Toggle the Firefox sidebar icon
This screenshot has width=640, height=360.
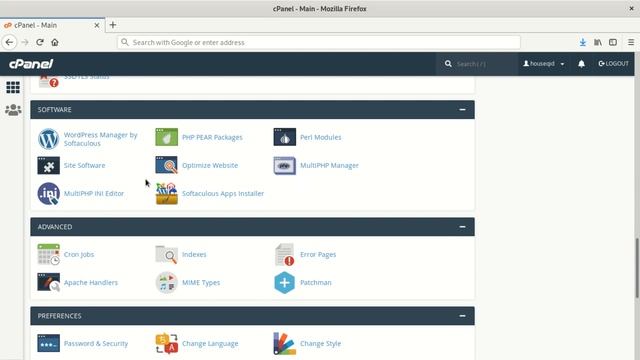[x=613, y=42]
